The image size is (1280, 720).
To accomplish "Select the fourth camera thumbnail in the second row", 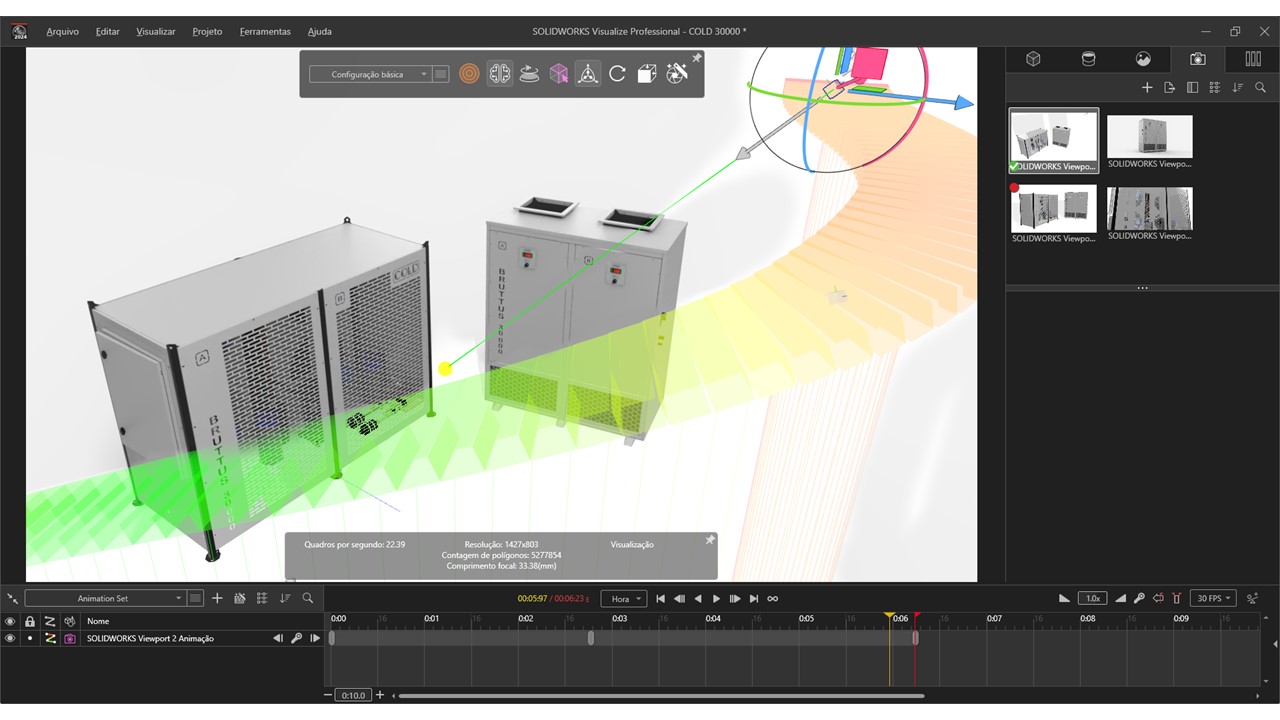I will point(1150,213).
